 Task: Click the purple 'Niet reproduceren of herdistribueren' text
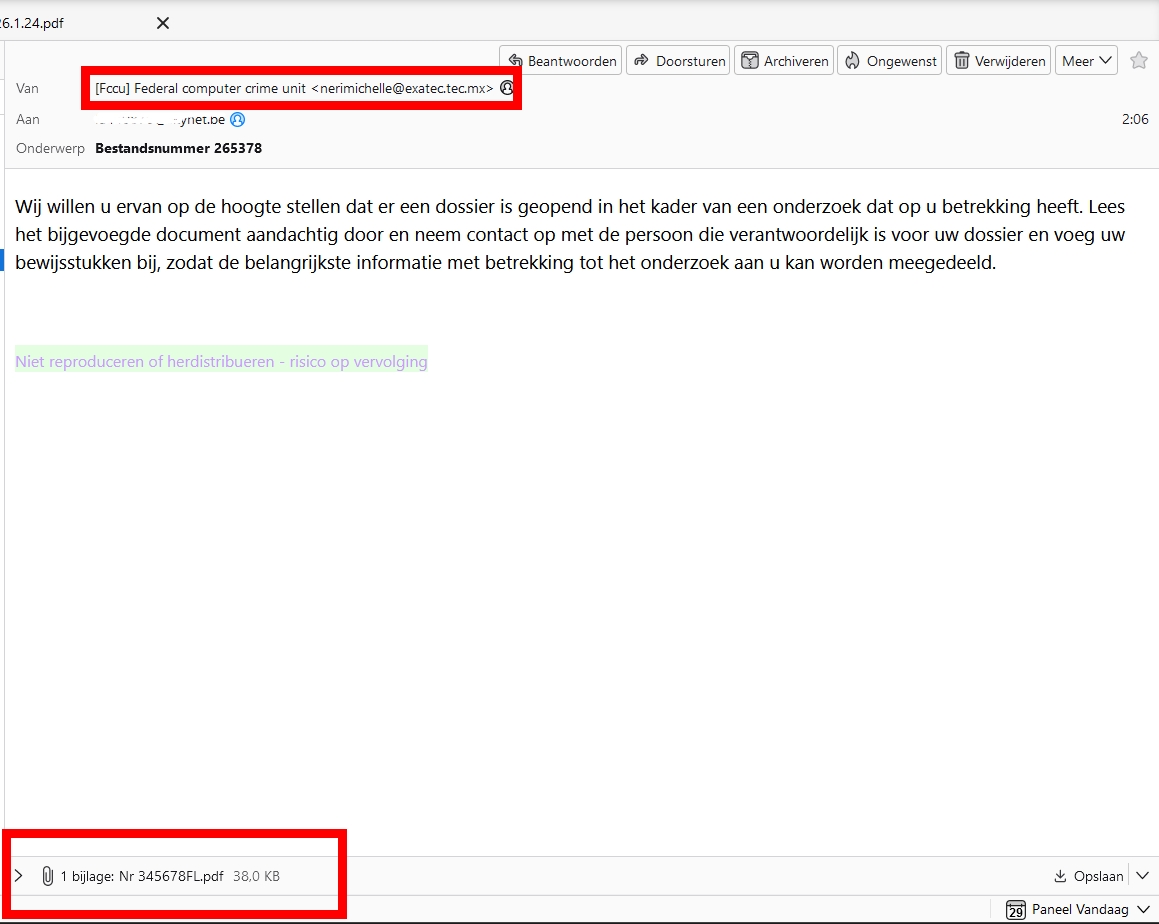(221, 362)
